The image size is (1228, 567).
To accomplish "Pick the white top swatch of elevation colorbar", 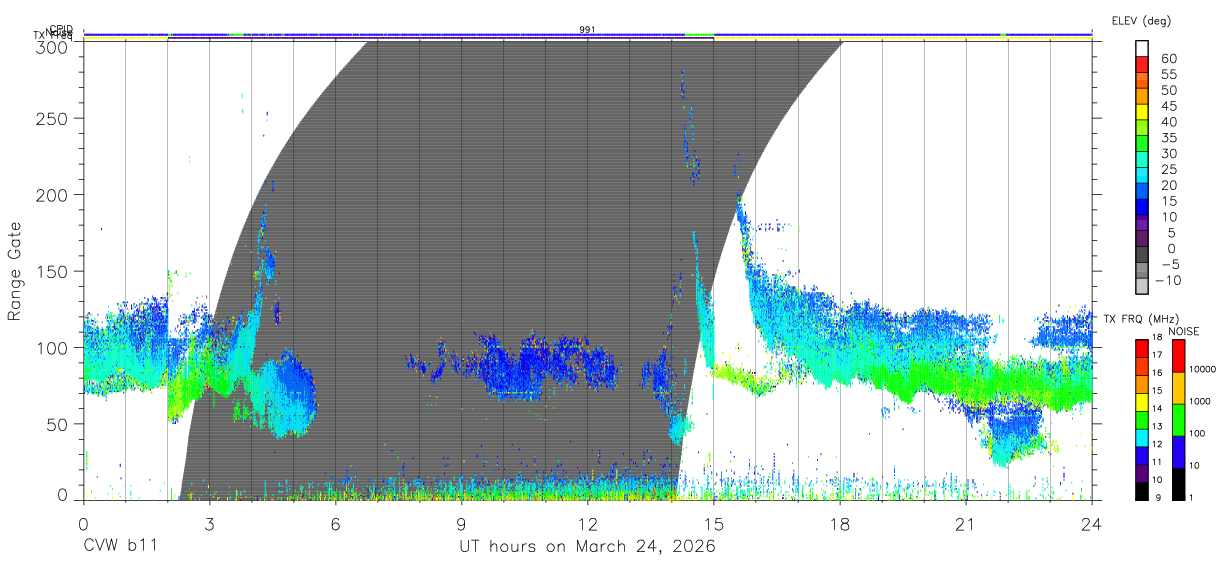I will pyautogui.click(x=1142, y=50).
